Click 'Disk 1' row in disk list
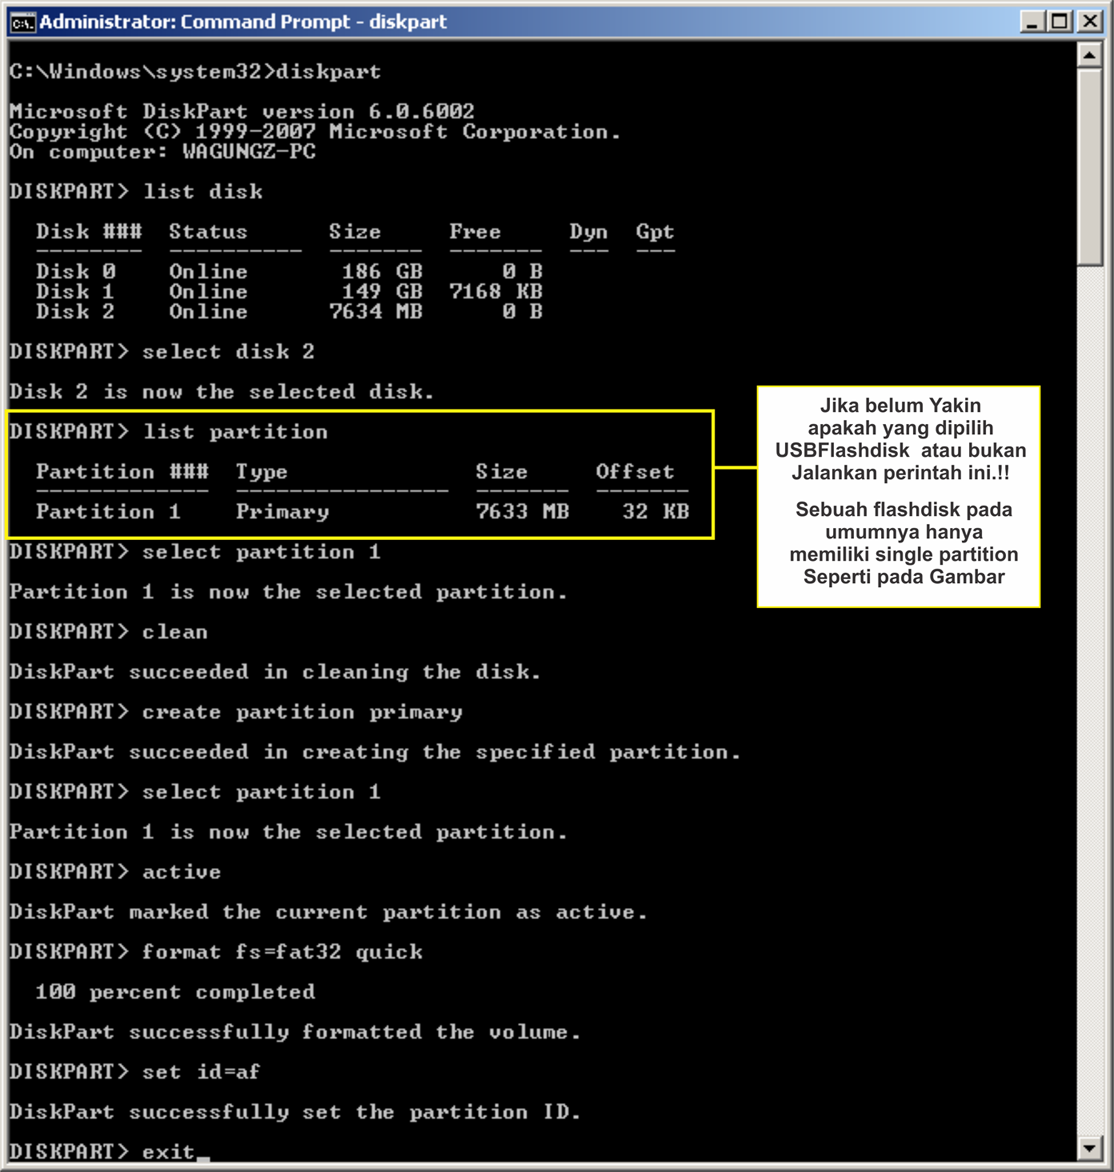 coord(289,292)
